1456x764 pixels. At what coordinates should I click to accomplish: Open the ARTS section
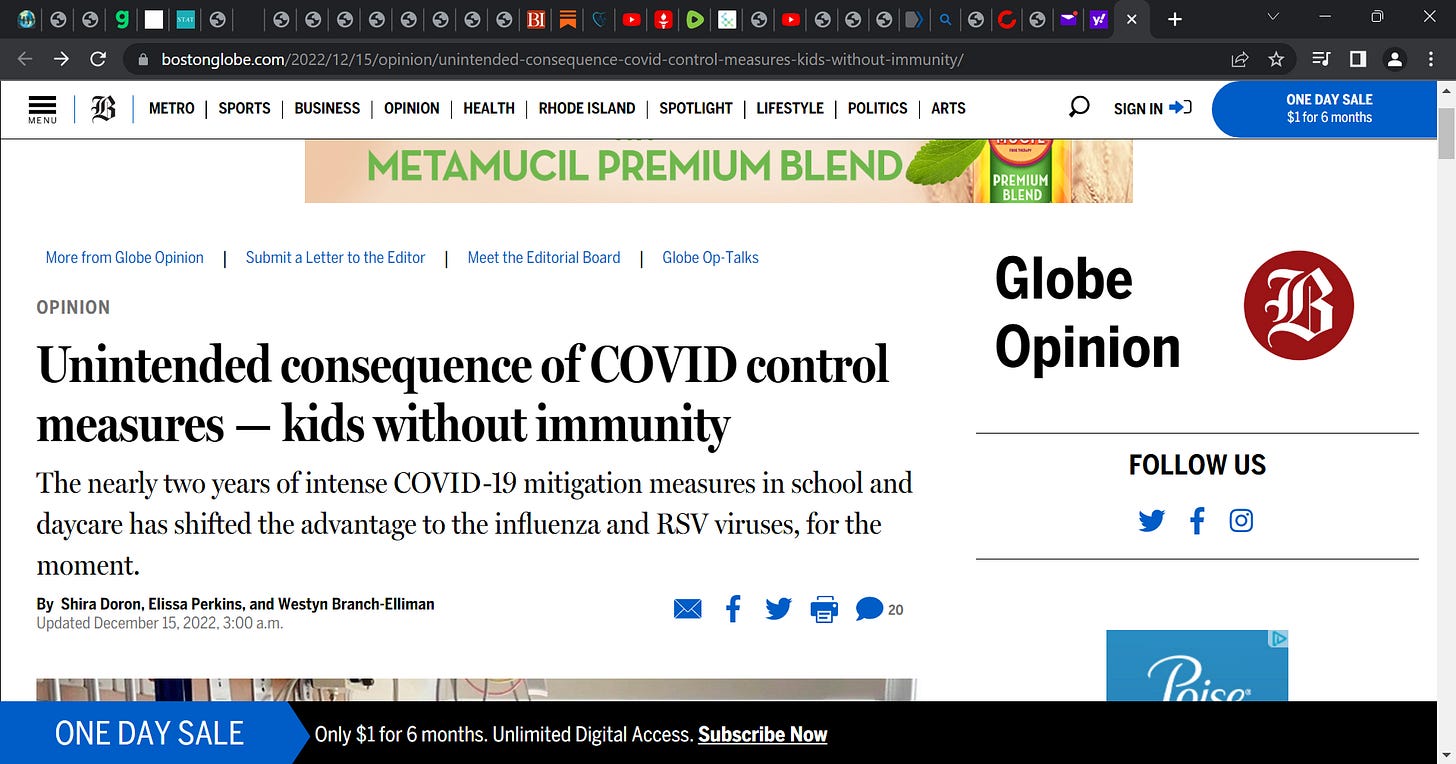pos(948,108)
